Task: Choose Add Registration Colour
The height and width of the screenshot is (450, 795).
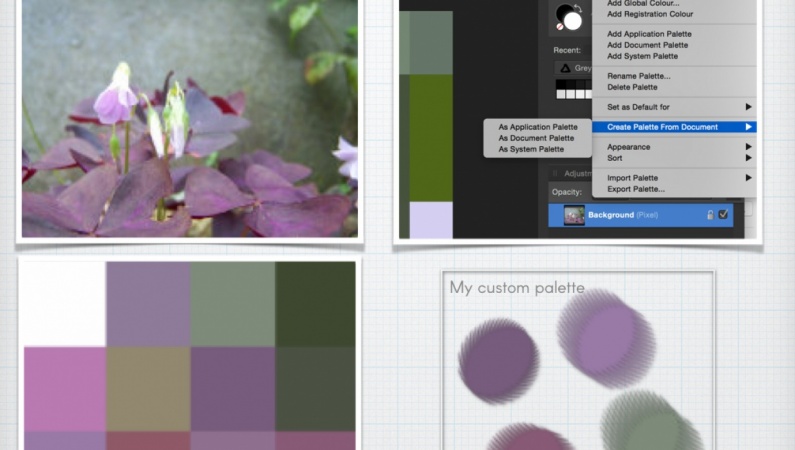Action: pos(650,14)
